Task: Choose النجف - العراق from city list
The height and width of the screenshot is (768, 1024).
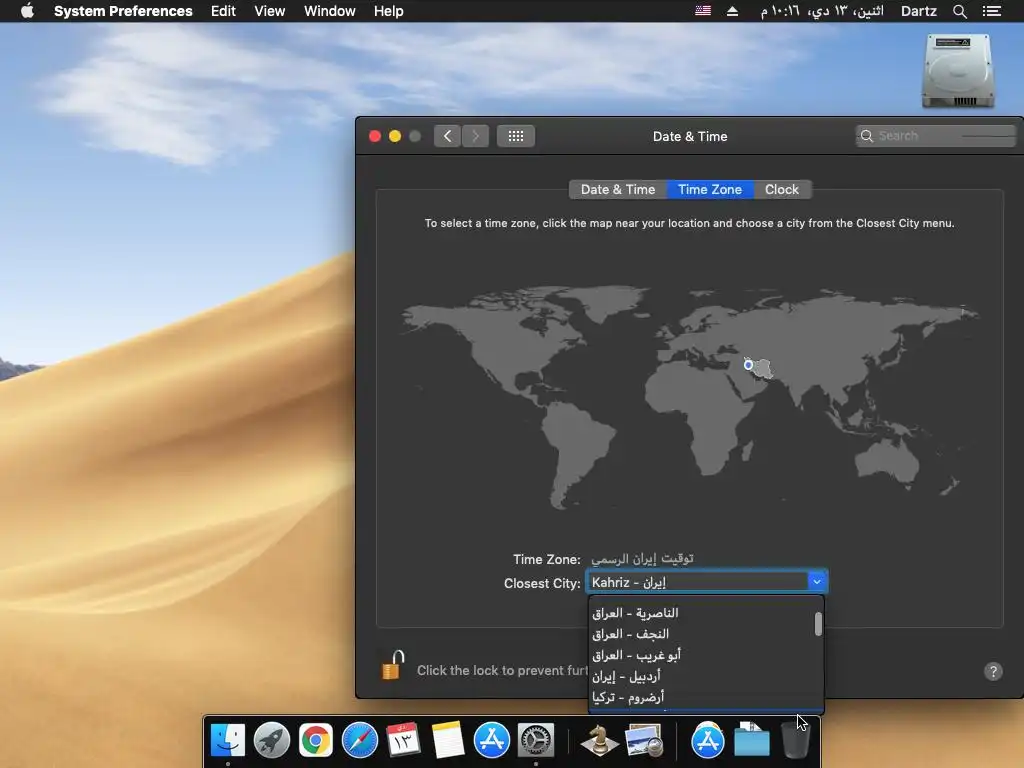Action: click(x=701, y=633)
